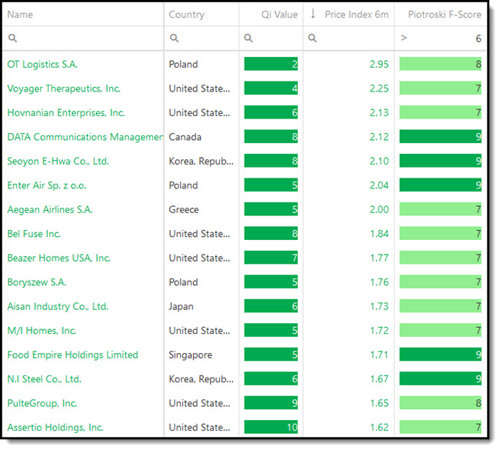Image resolution: width=500 pixels, height=450 pixels.
Task: Click Japan country cell
Action: tap(181, 306)
